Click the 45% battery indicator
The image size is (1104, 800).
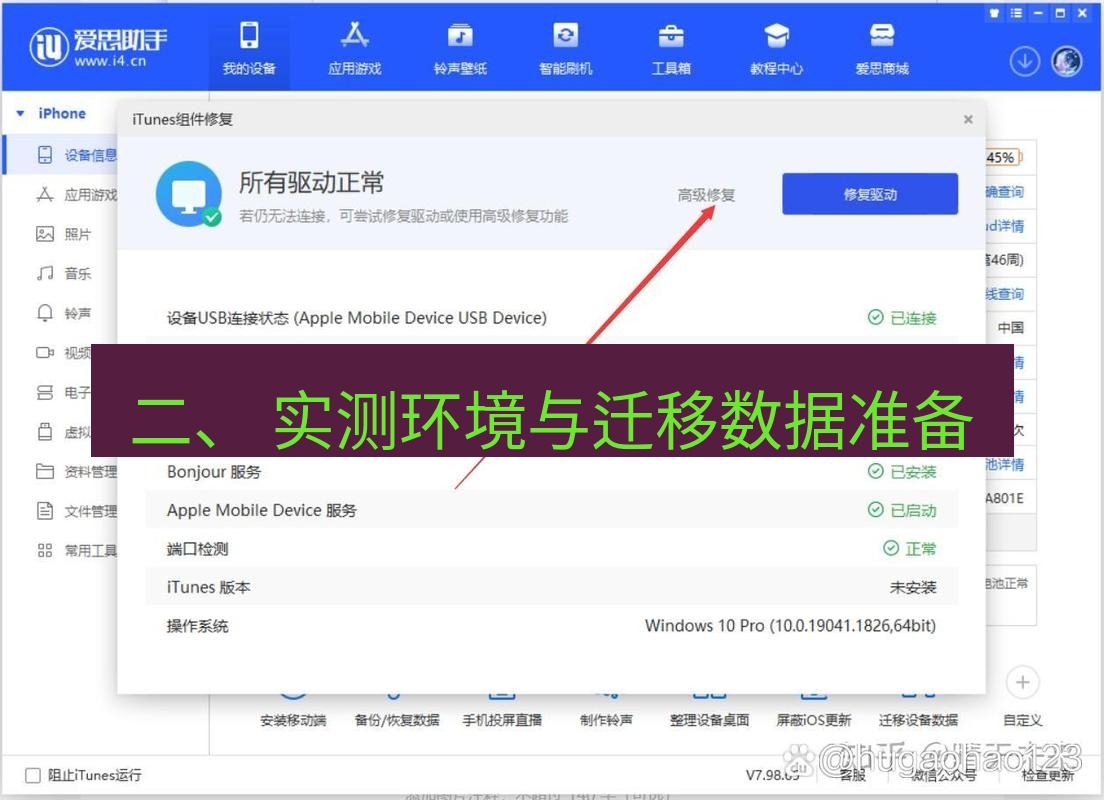pyautogui.click(x=1003, y=158)
